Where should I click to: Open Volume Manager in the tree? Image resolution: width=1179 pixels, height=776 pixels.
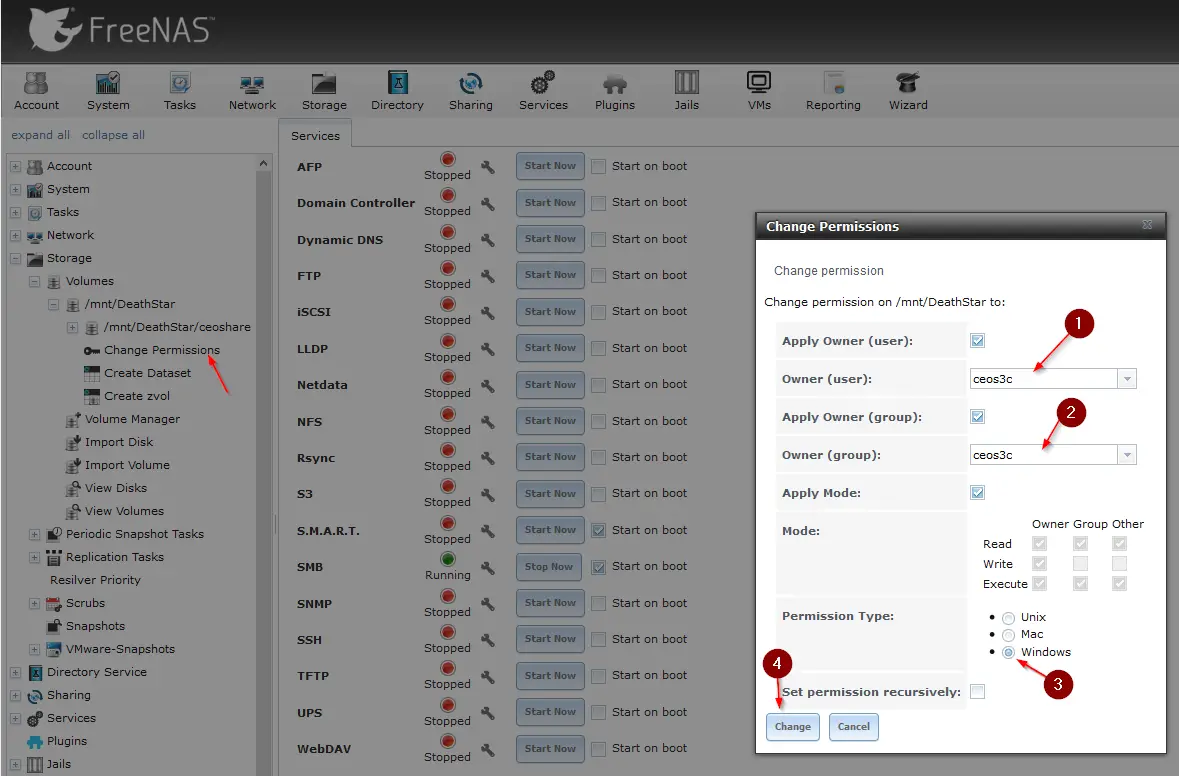click(132, 419)
